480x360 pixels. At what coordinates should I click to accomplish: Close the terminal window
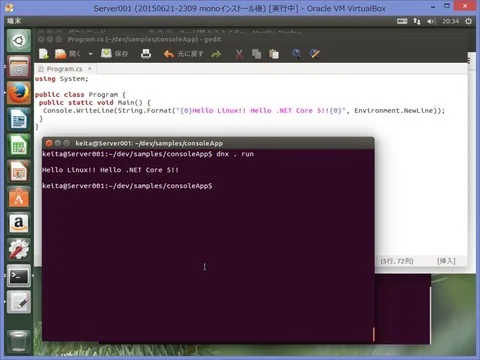(x=49, y=143)
